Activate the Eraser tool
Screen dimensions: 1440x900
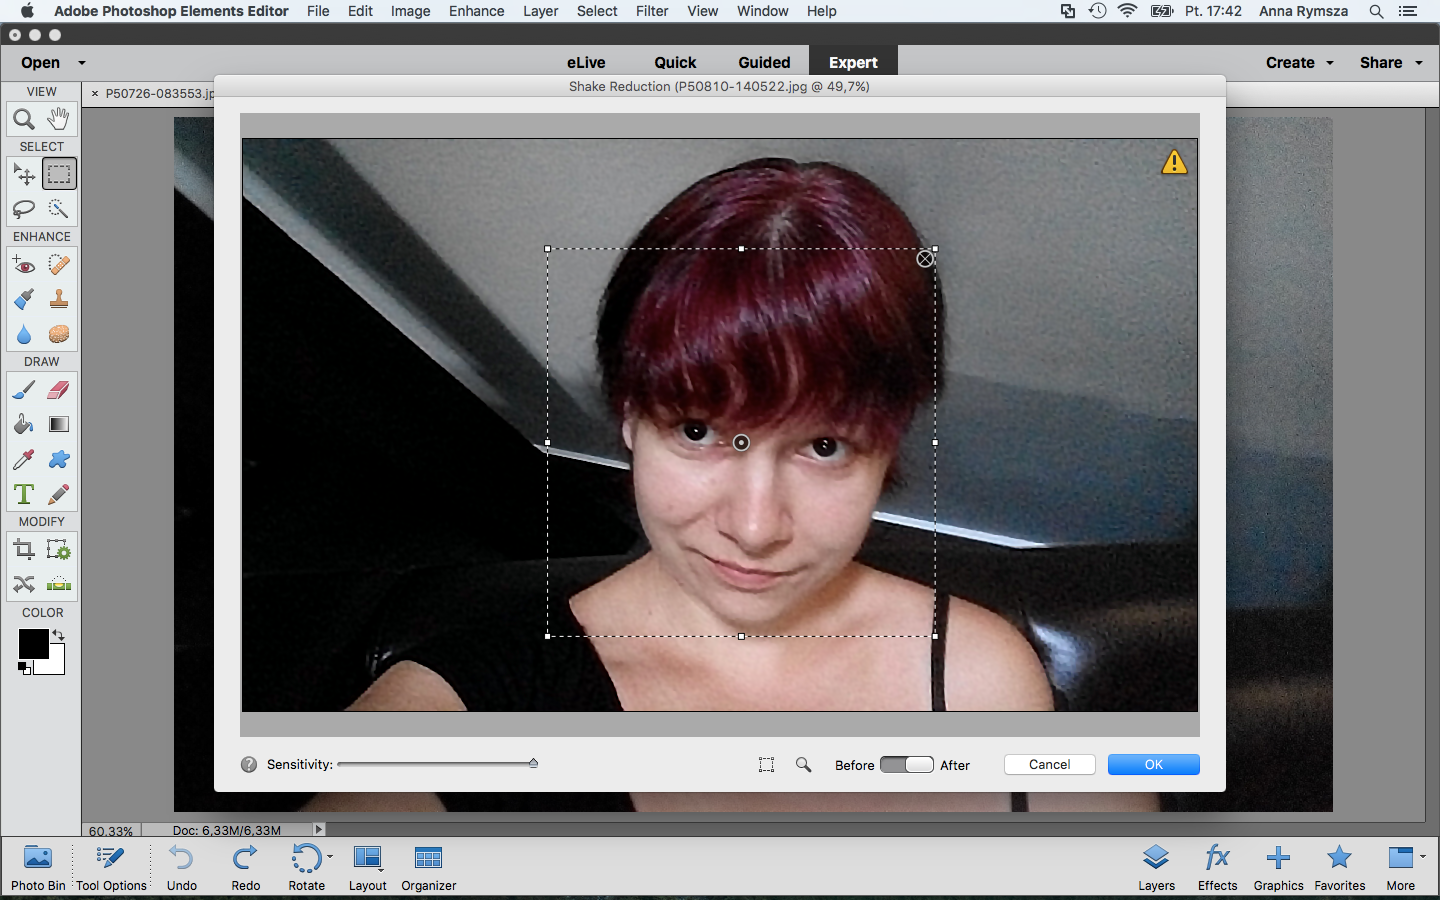coord(59,390)
